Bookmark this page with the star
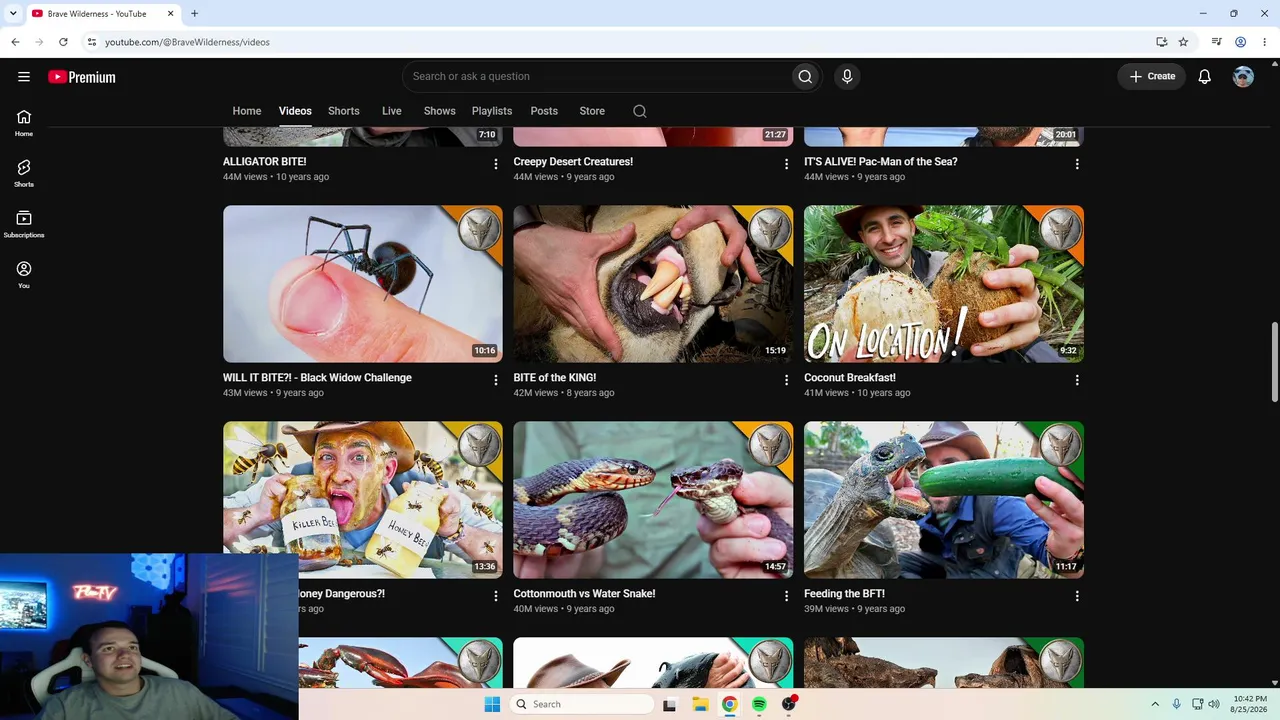Screen dimensions: 1280x720 1183,42
